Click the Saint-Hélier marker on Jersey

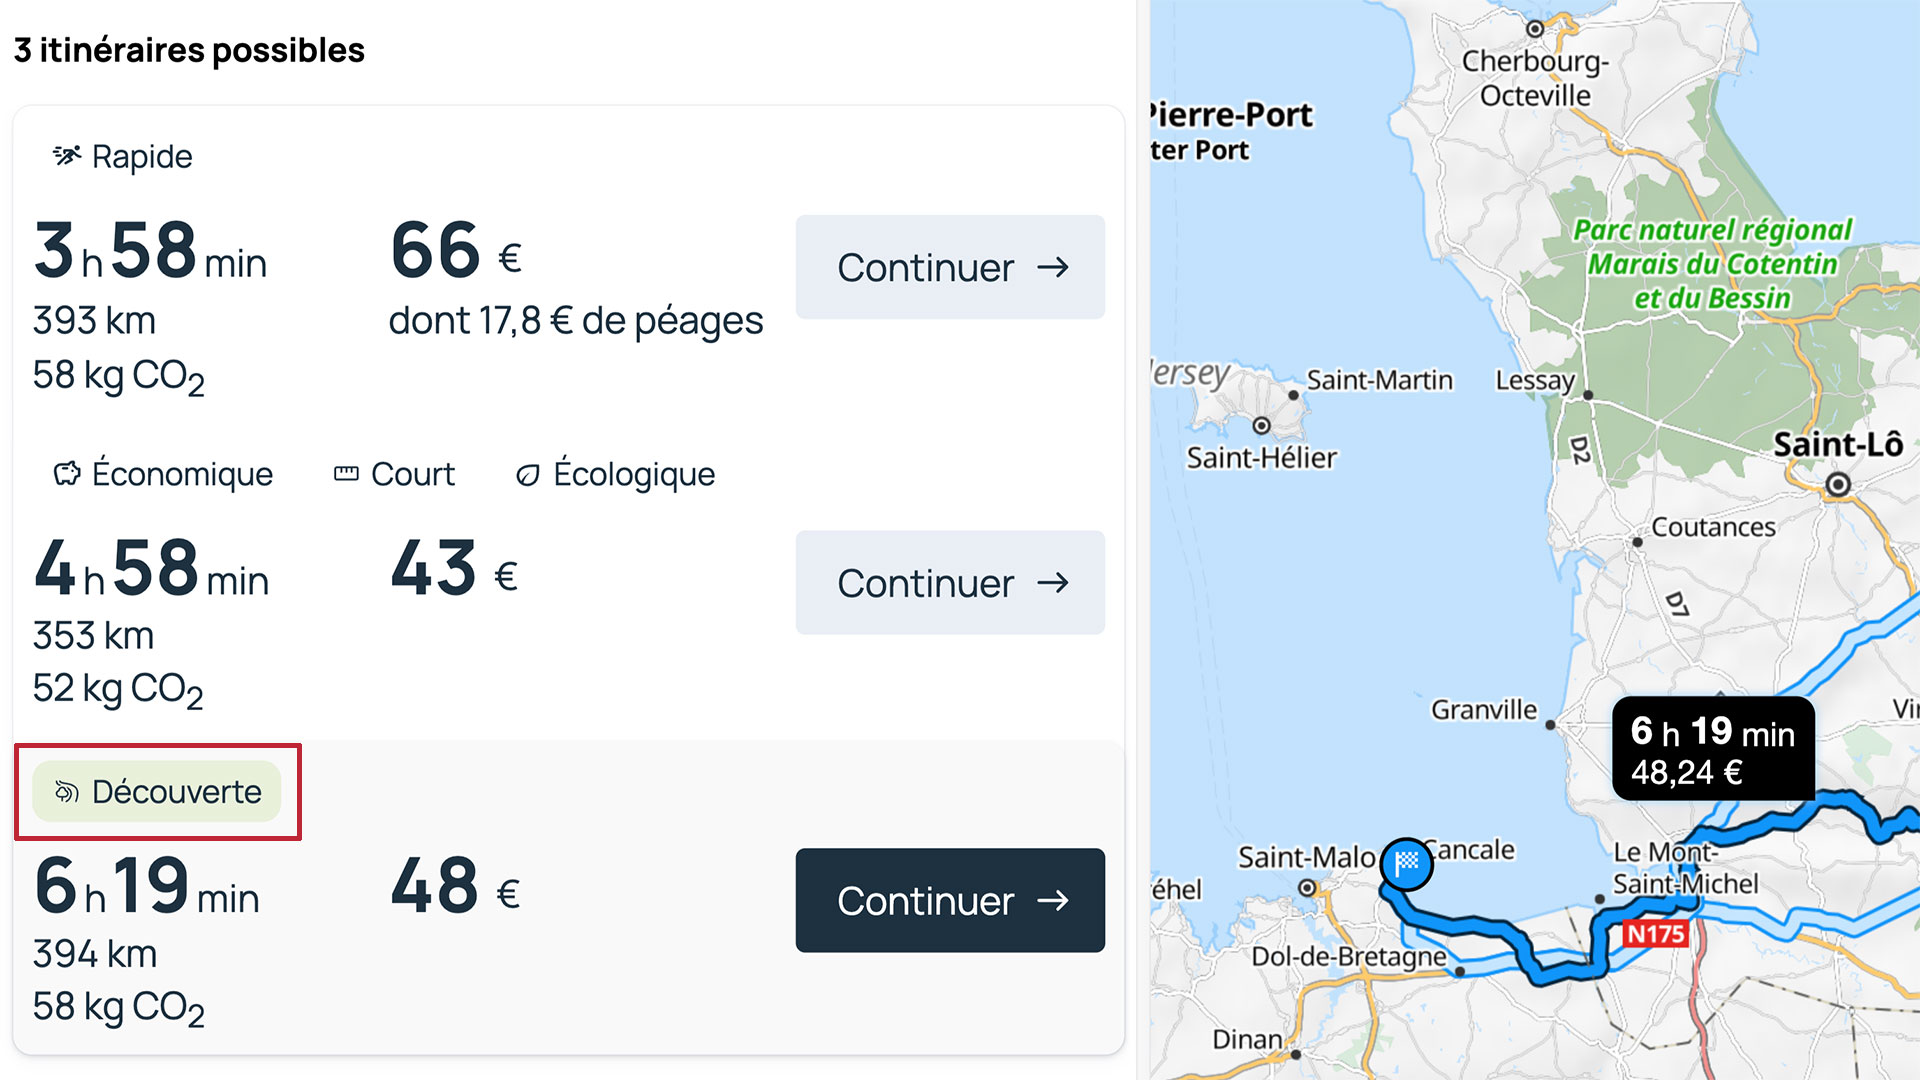1261,426
